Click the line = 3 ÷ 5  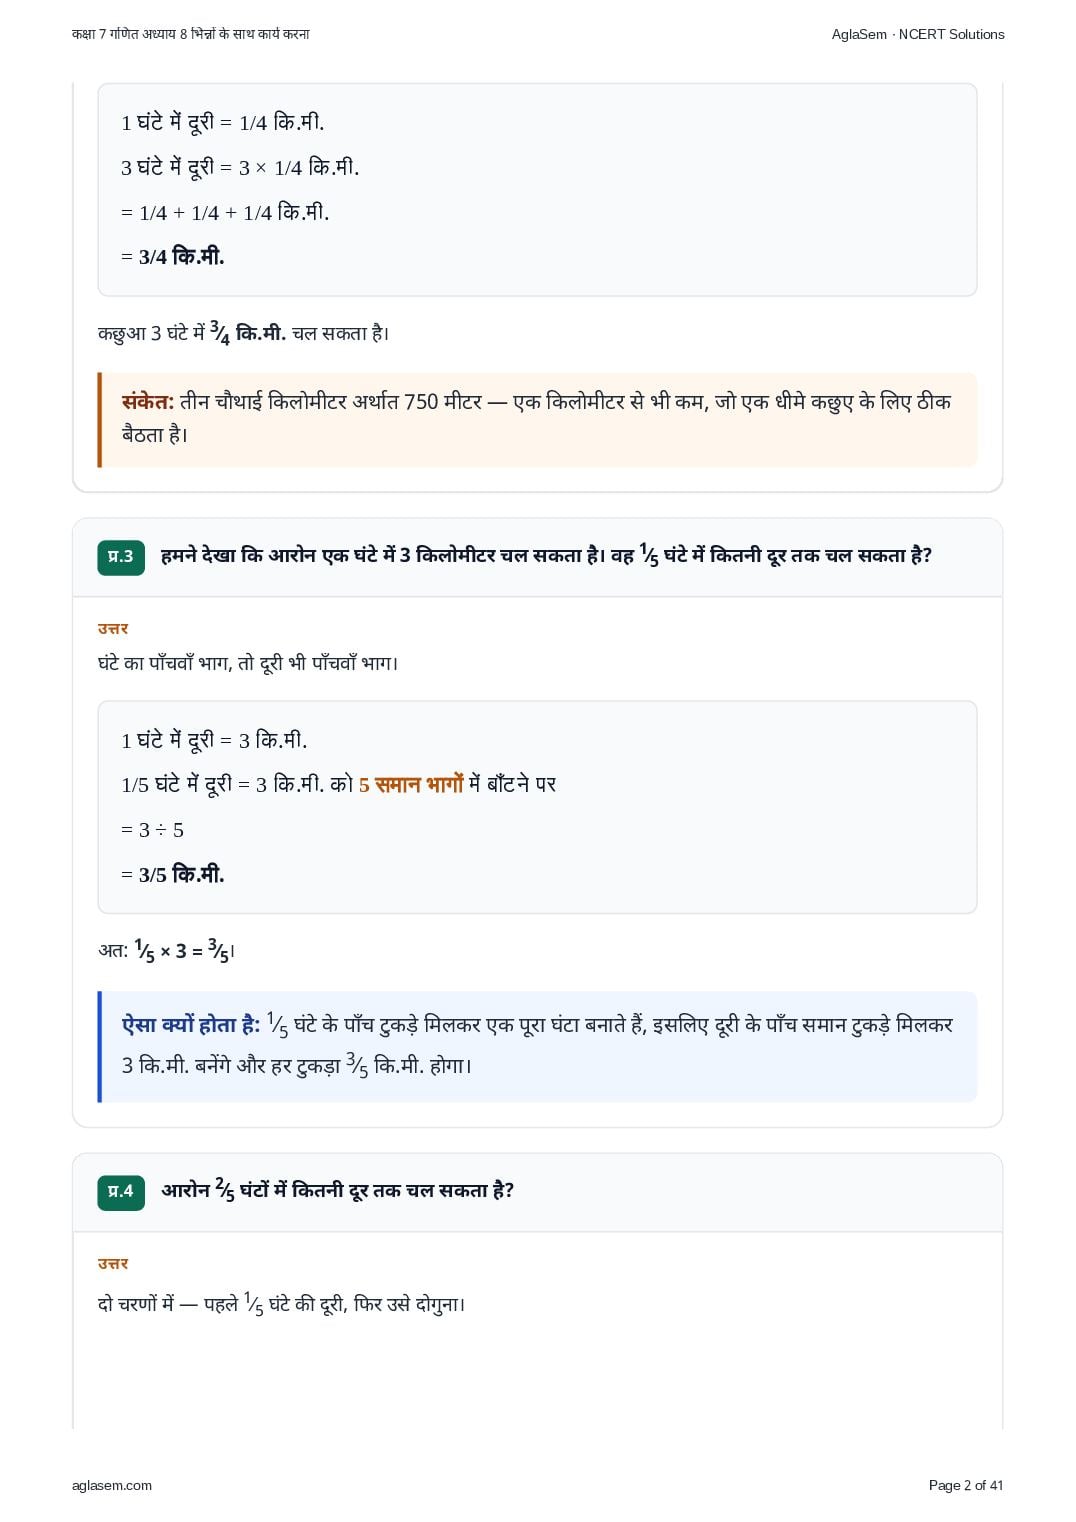[x=152, y=830]
